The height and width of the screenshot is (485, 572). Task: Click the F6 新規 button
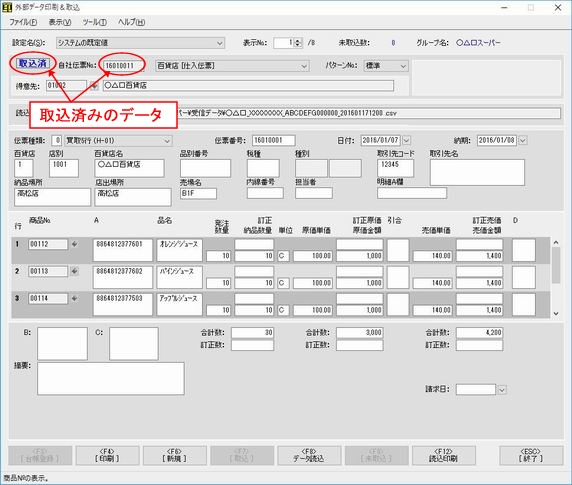174,455
